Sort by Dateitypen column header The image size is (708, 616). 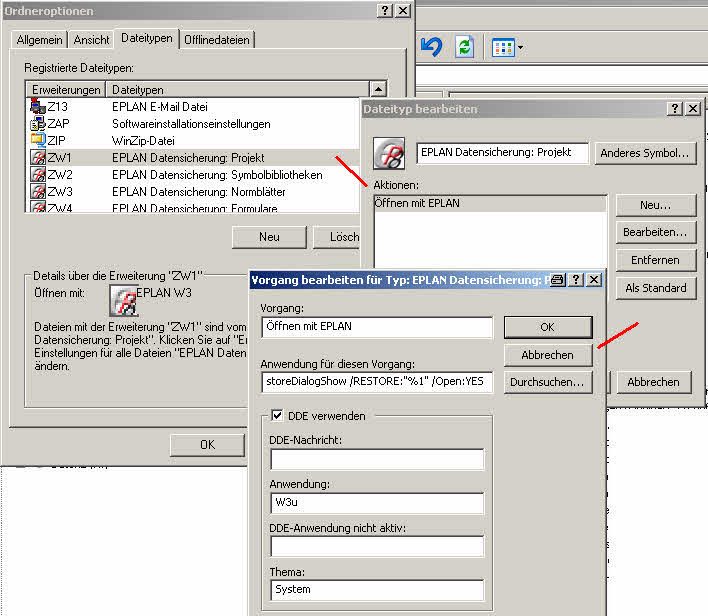(x=237, y=89)
